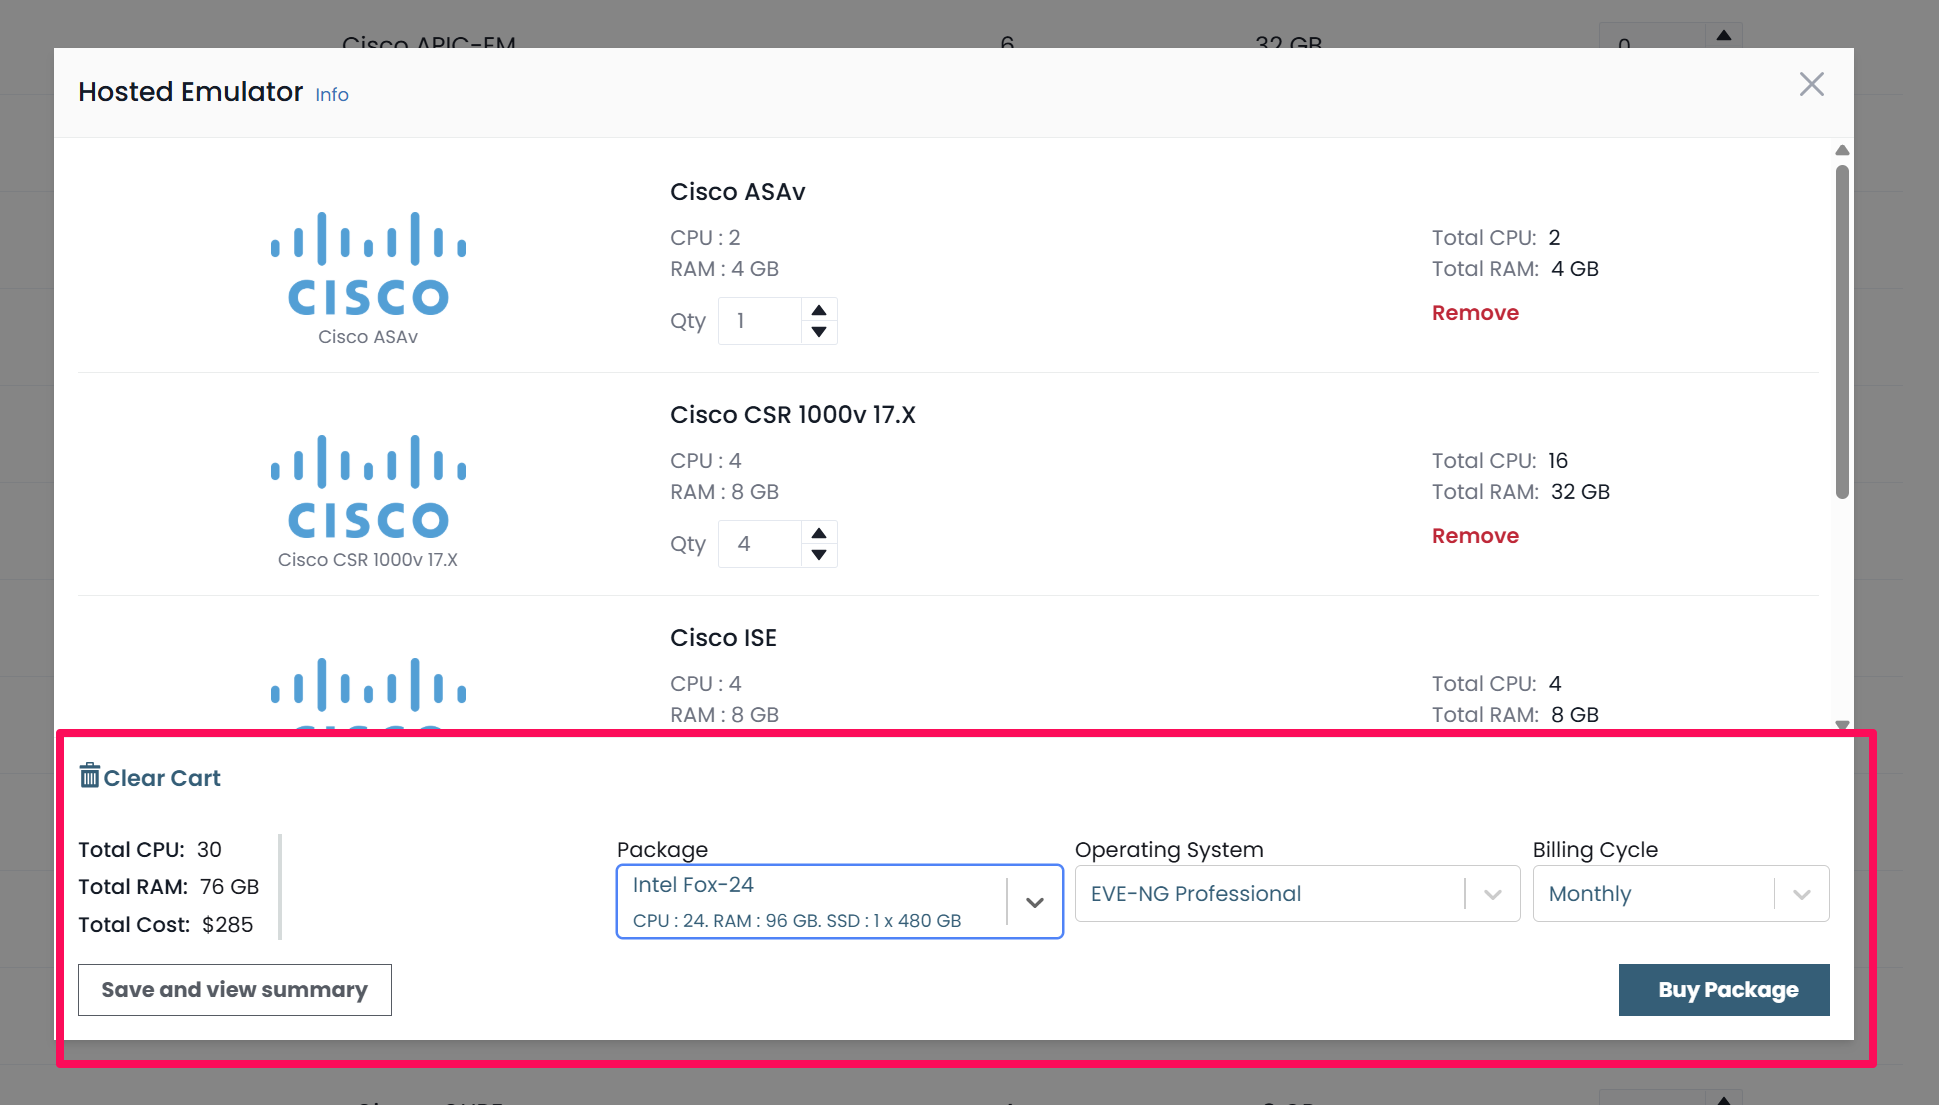Remove Cisco CSR 1000v 17.X from cart
Image resolution: width=1939 pixels, height=1105 pixels.
1475,536
